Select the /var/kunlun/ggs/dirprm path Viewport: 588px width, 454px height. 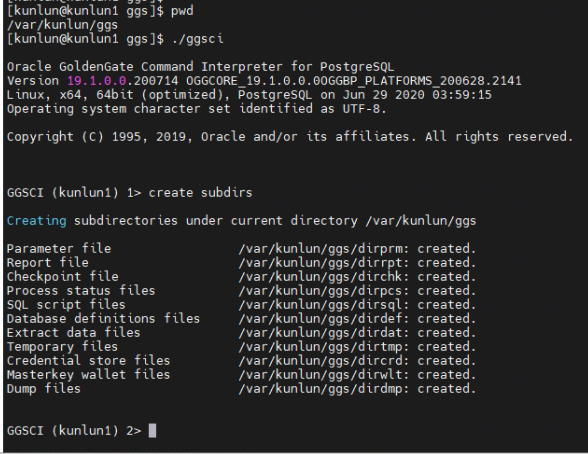click(x=321, y=249)
